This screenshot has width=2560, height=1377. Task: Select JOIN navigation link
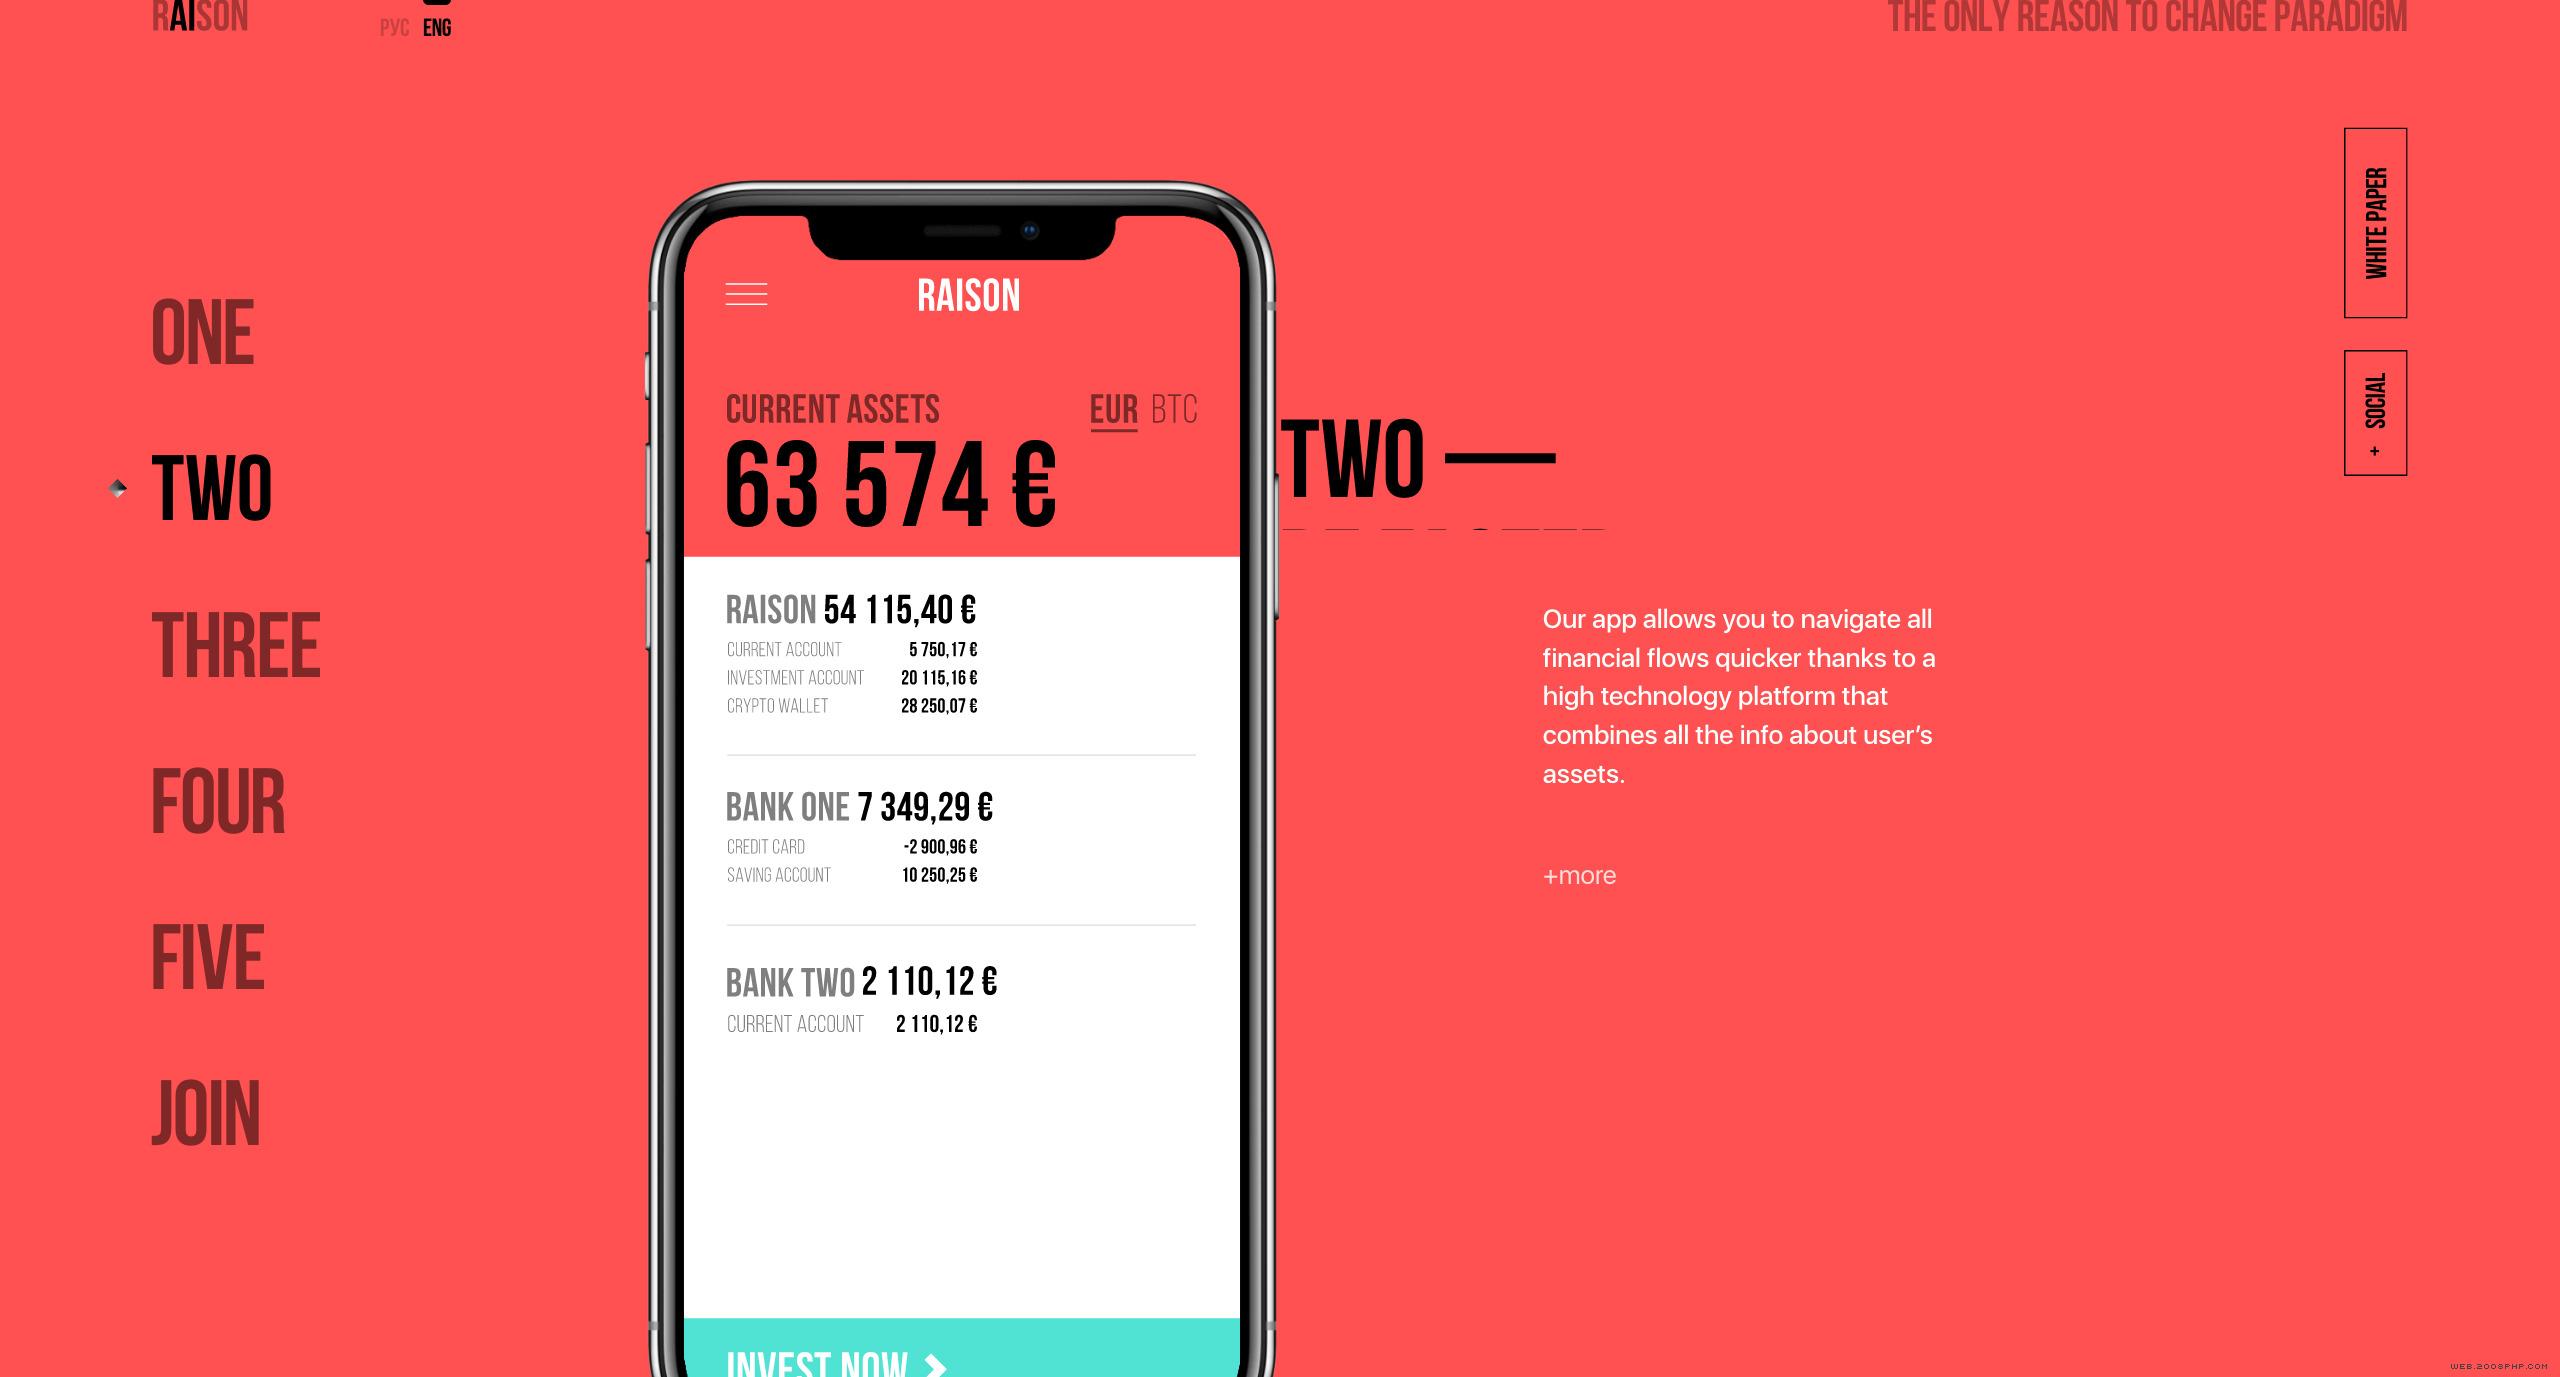click(205, 1116)
